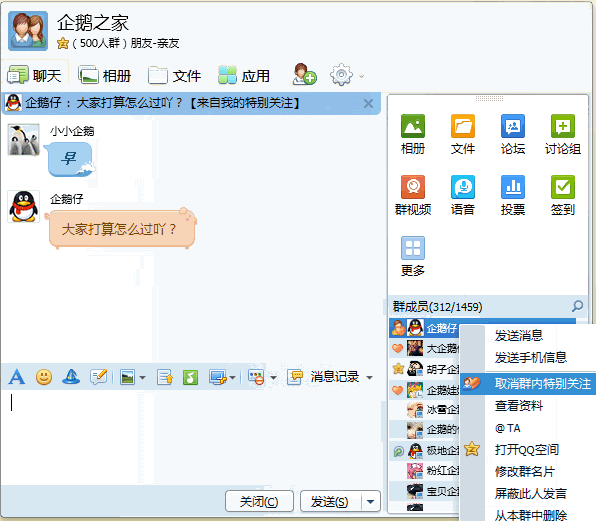Click the right panel drag handle dots
The width and height of the screenshot is (596, 521).
489,98
